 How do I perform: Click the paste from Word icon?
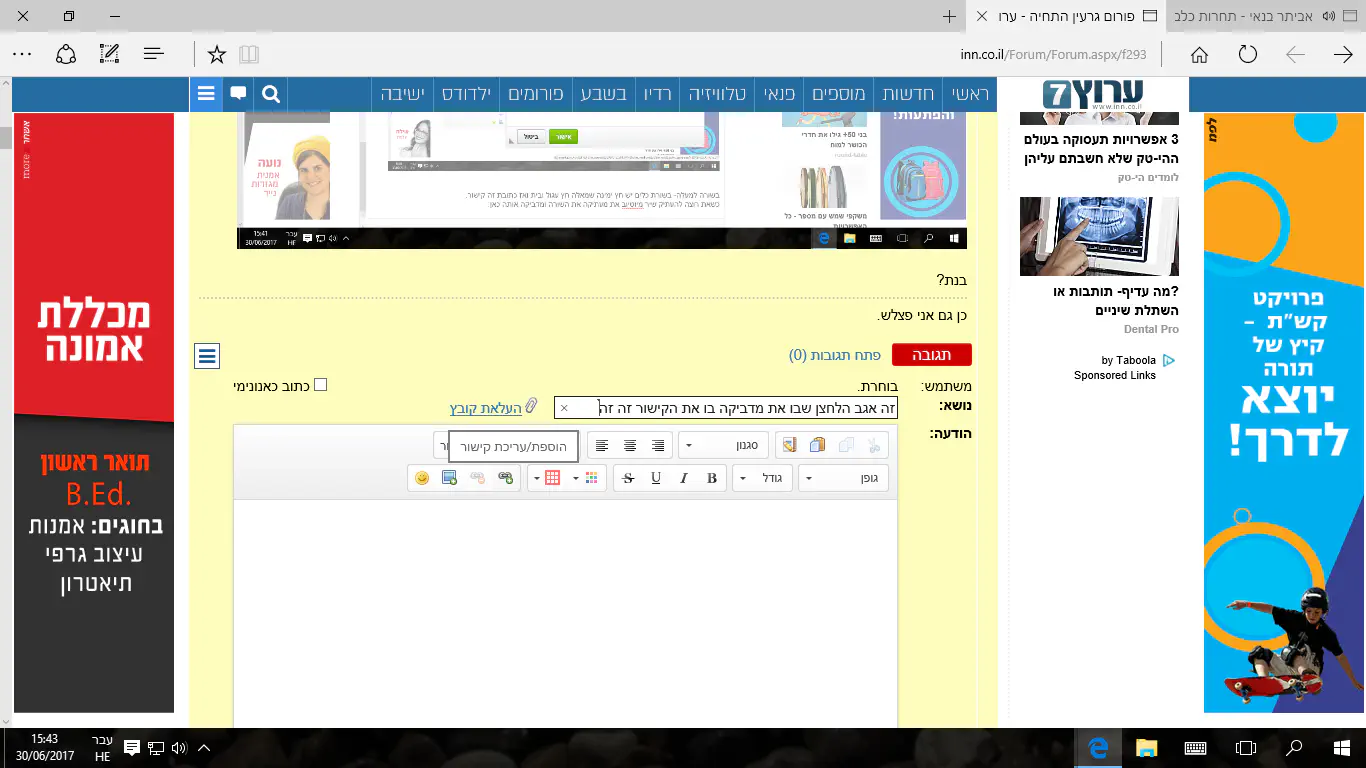pos(789,445)
